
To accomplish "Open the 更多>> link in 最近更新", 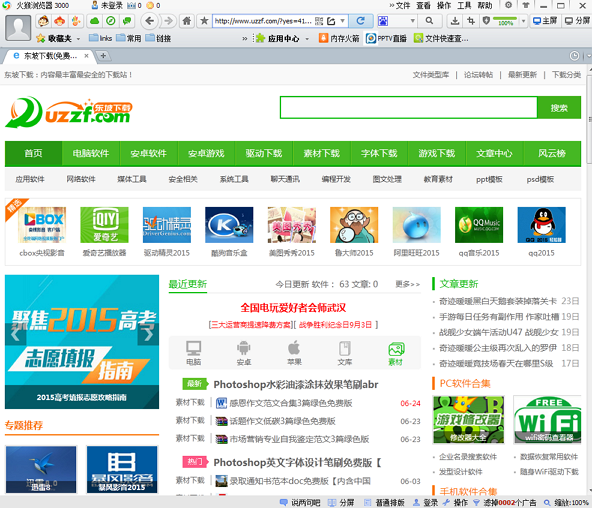I will [x=408, y=284].
